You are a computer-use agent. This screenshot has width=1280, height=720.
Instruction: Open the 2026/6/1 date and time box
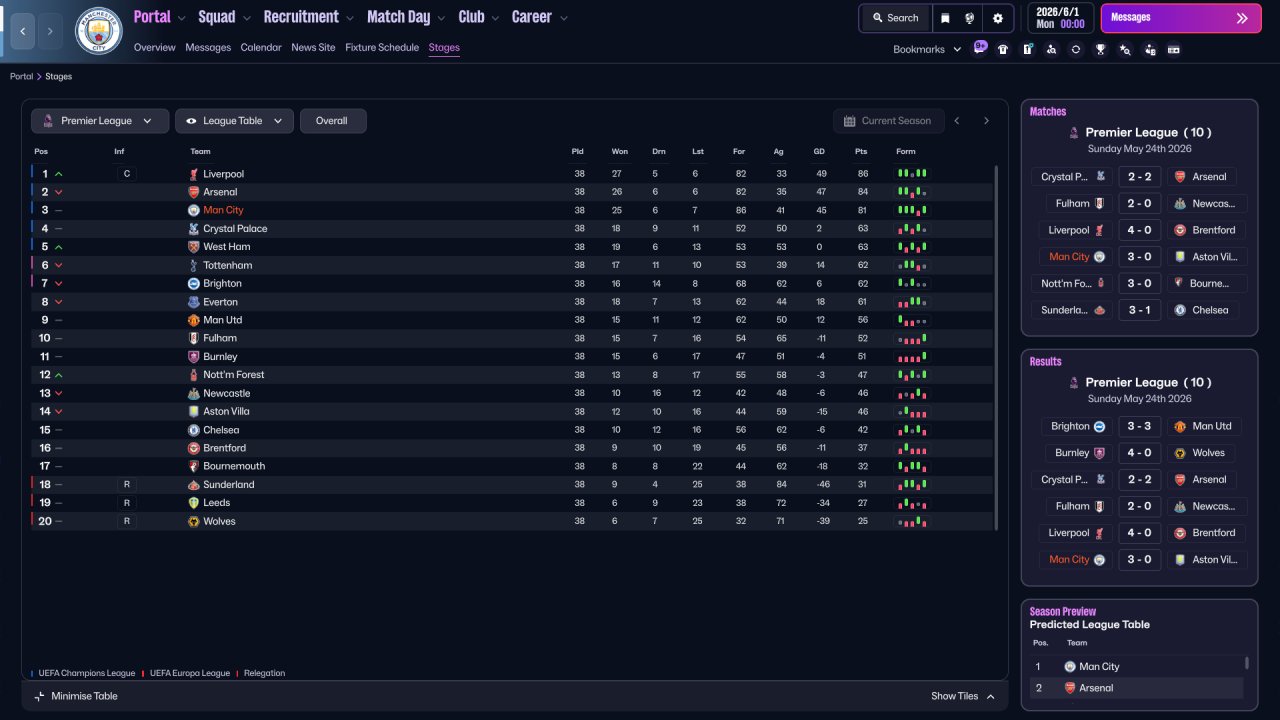tap(1061, 18)
